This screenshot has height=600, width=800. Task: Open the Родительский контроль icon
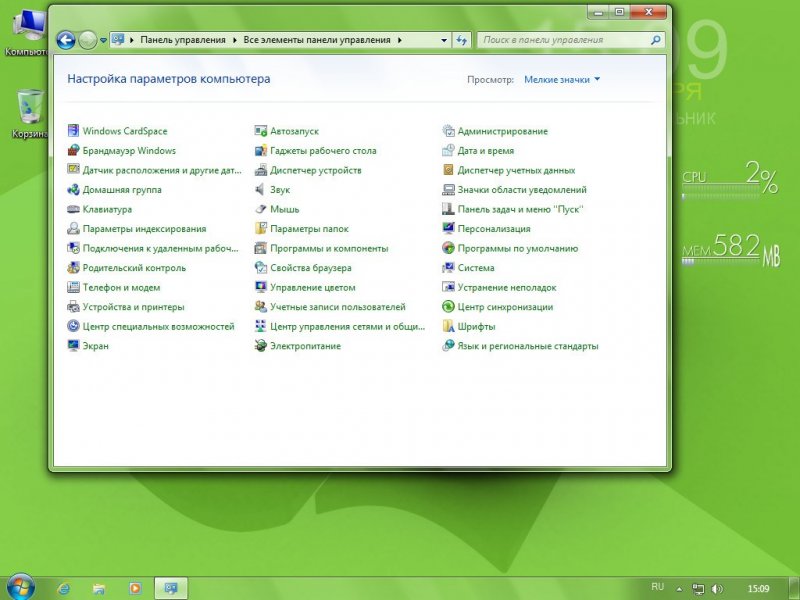[x=73, y=268]
